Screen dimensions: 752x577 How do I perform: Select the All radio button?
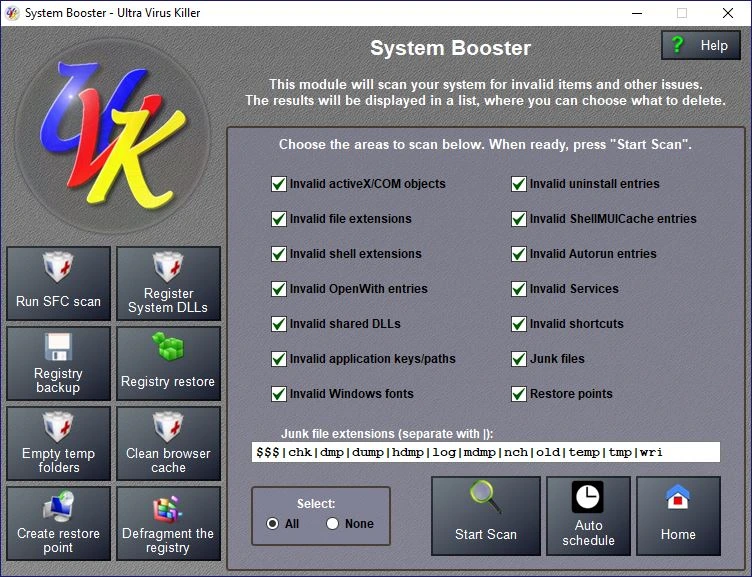(x=272, y=523)
